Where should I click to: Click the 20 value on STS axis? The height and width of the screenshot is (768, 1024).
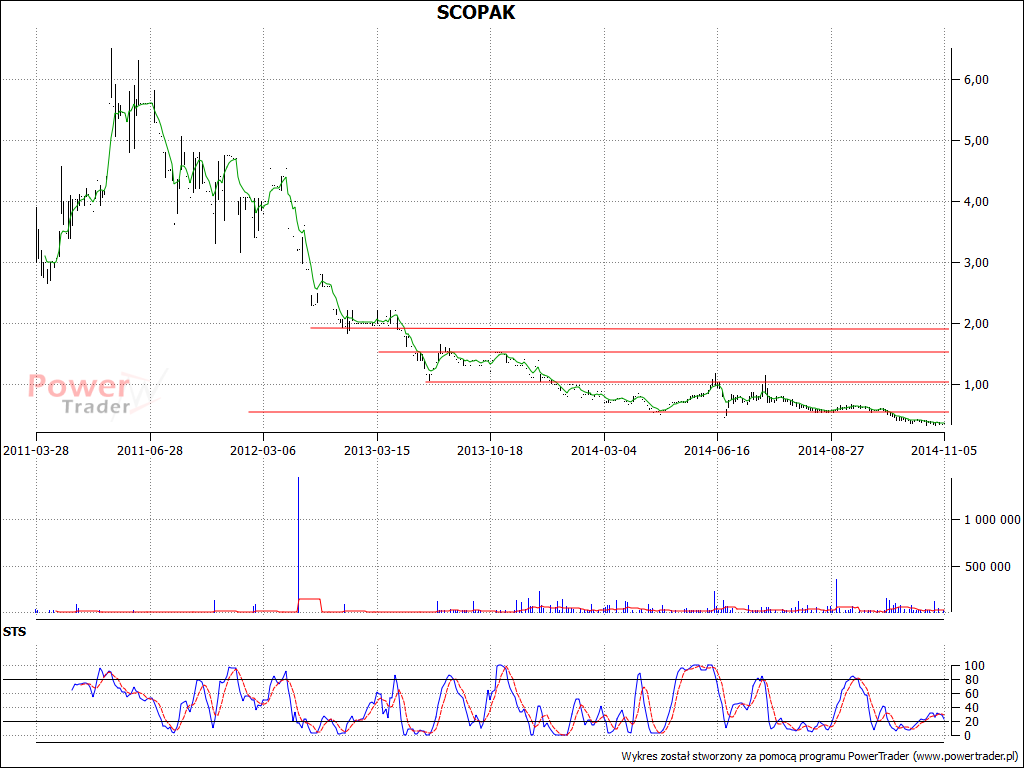tap(970, 722)
